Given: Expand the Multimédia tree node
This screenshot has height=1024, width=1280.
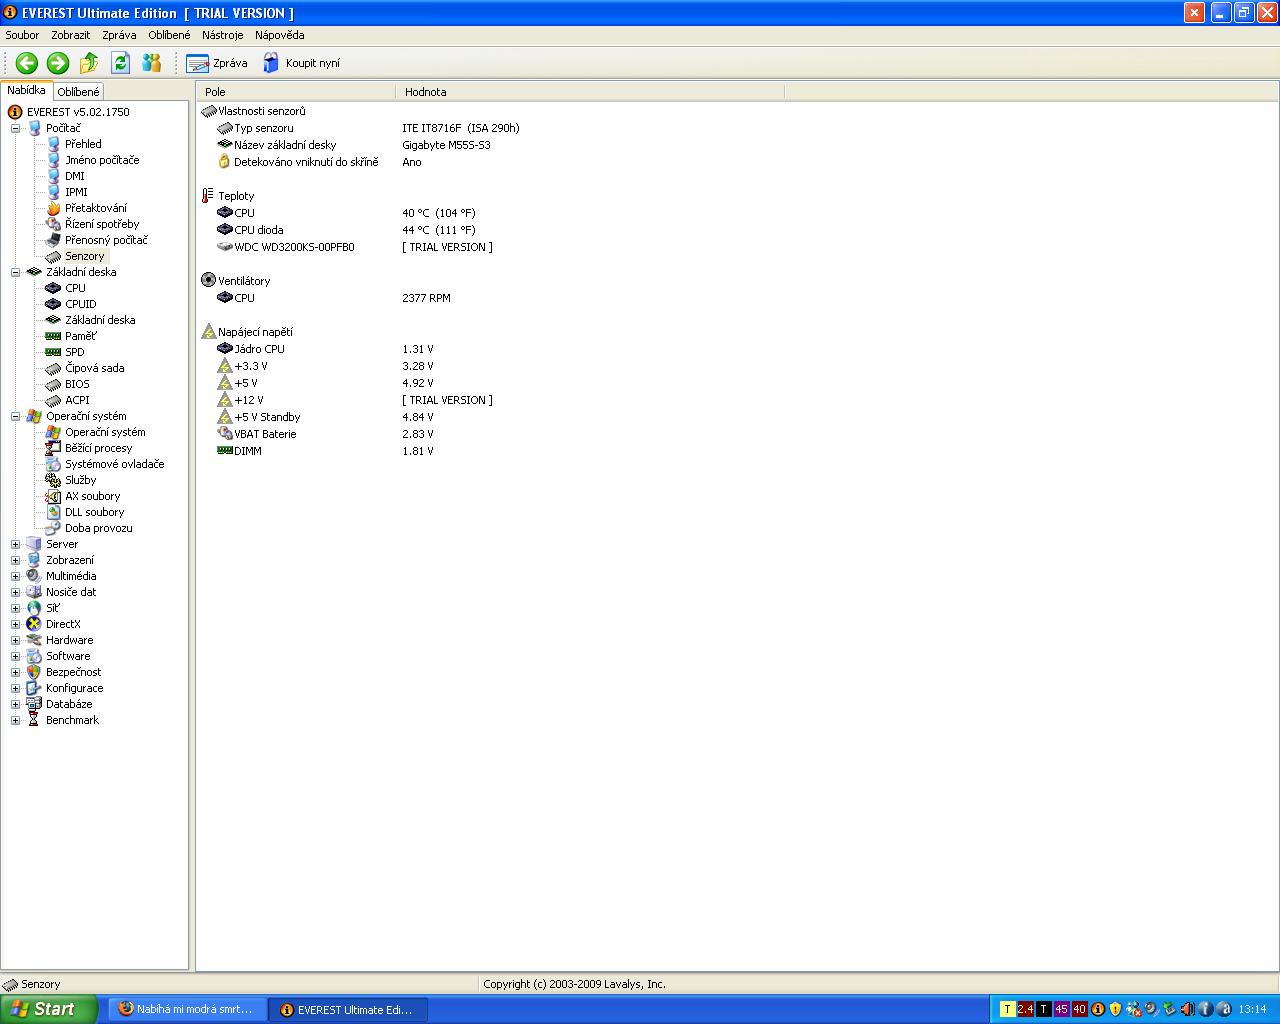Looking at the screenshot, I should coord(15,576).
